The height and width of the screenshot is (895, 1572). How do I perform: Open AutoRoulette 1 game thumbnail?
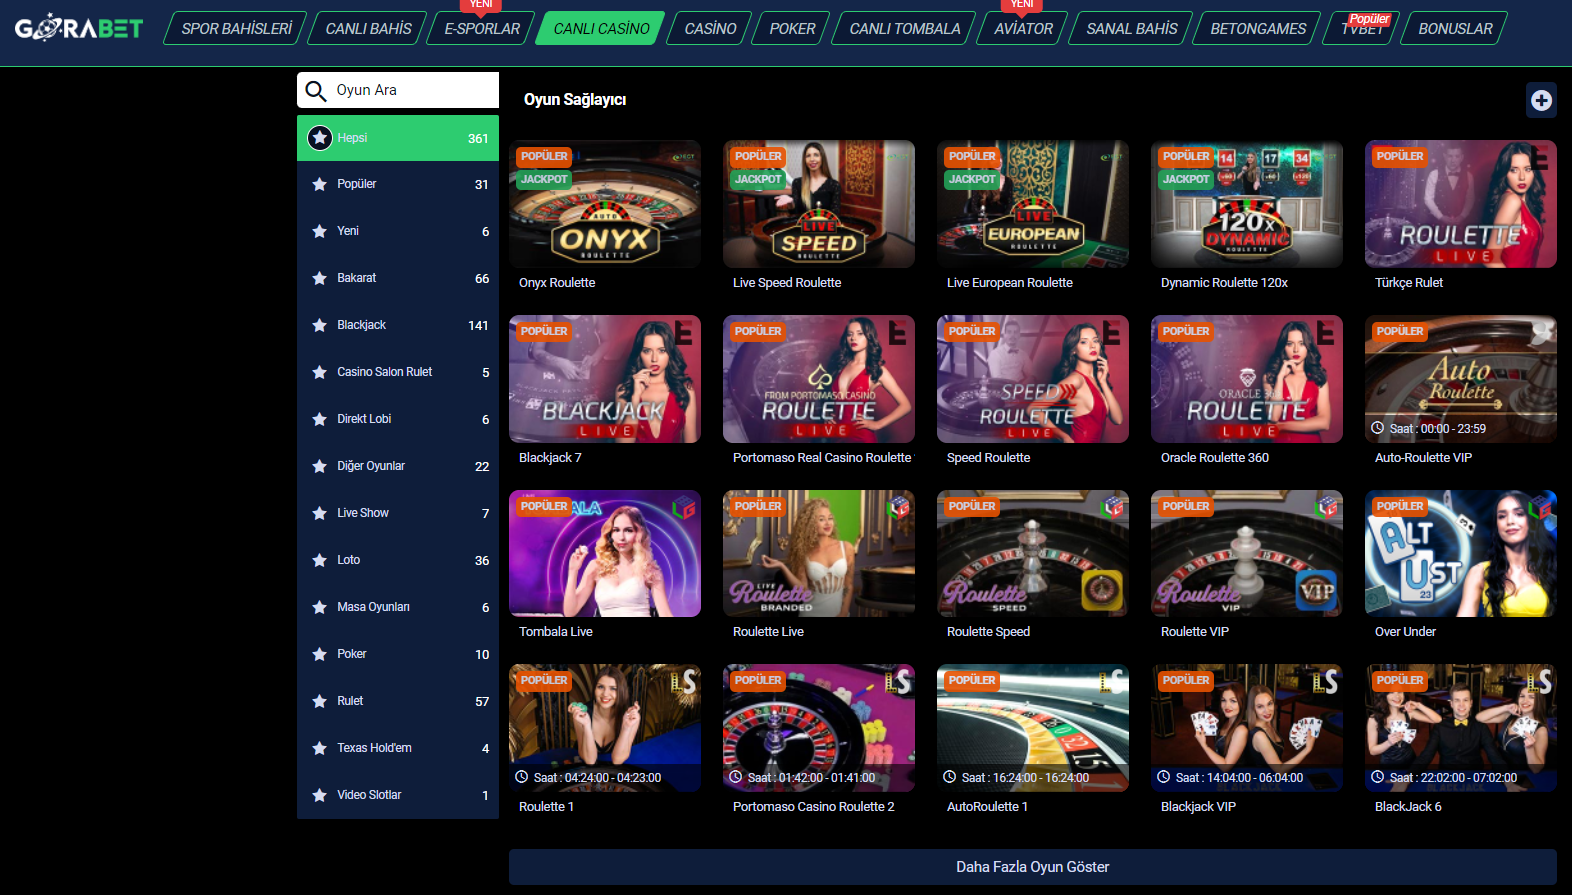pyautogui.click(x=1033, y=728)
